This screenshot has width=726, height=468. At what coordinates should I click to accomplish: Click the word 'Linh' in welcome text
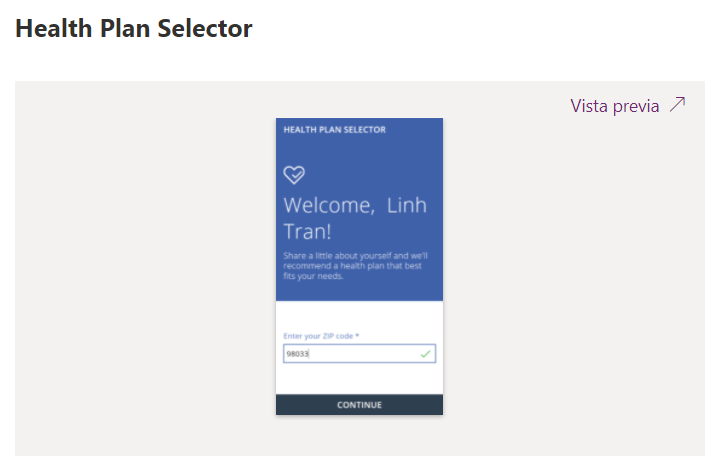point(406,206)
